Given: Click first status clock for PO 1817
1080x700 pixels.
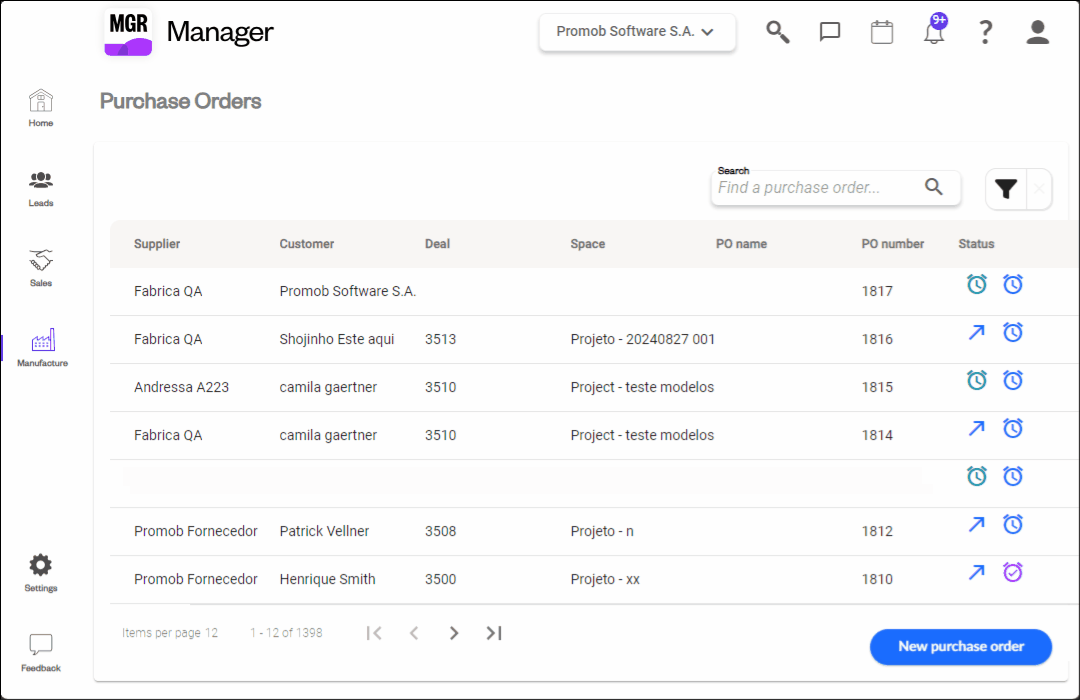Looking at the screenshot, I should [977, 284].
